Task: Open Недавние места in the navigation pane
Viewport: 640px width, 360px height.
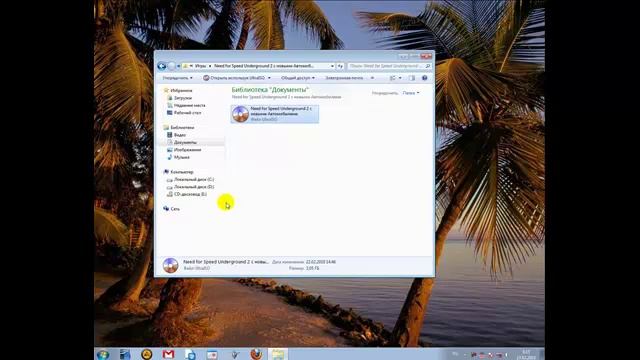Action: point(189,105)
